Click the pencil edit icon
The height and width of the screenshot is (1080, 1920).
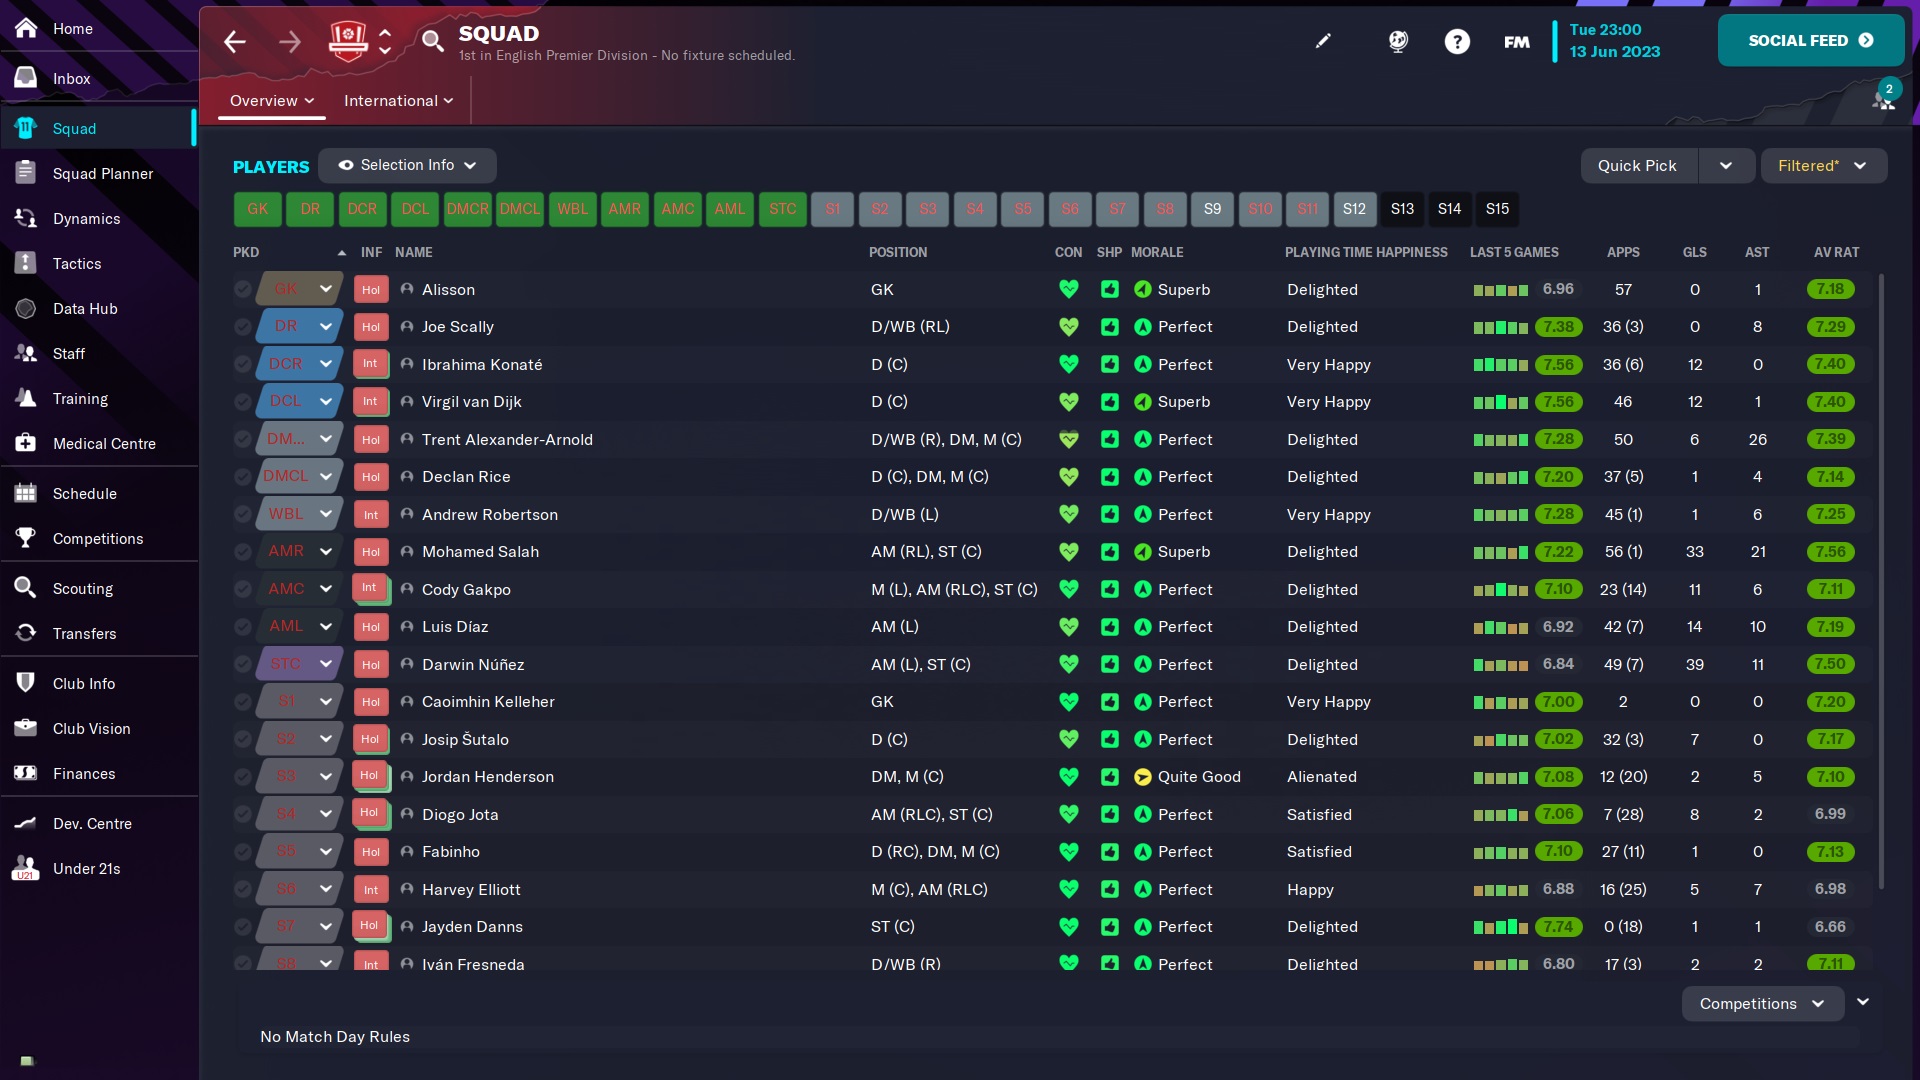point(1323,41)
